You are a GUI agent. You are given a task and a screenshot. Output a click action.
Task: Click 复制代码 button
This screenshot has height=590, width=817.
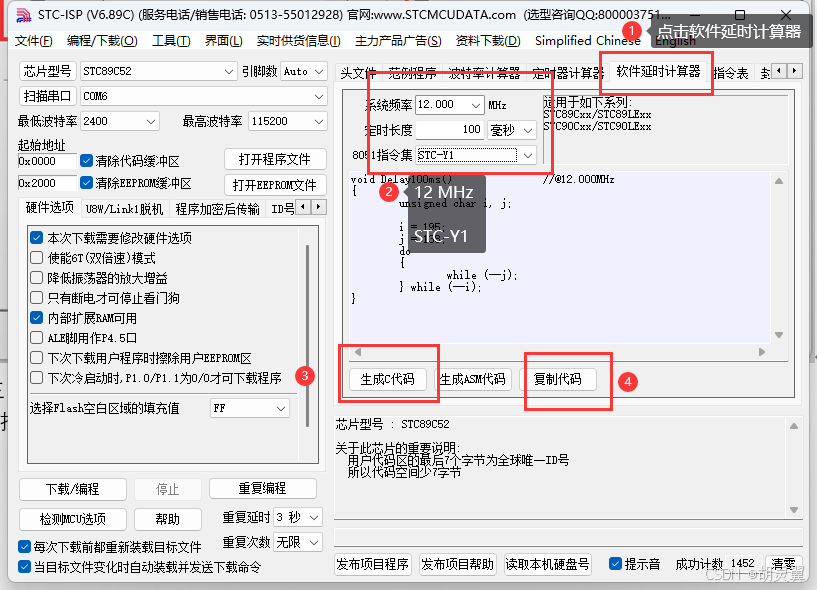558,379
